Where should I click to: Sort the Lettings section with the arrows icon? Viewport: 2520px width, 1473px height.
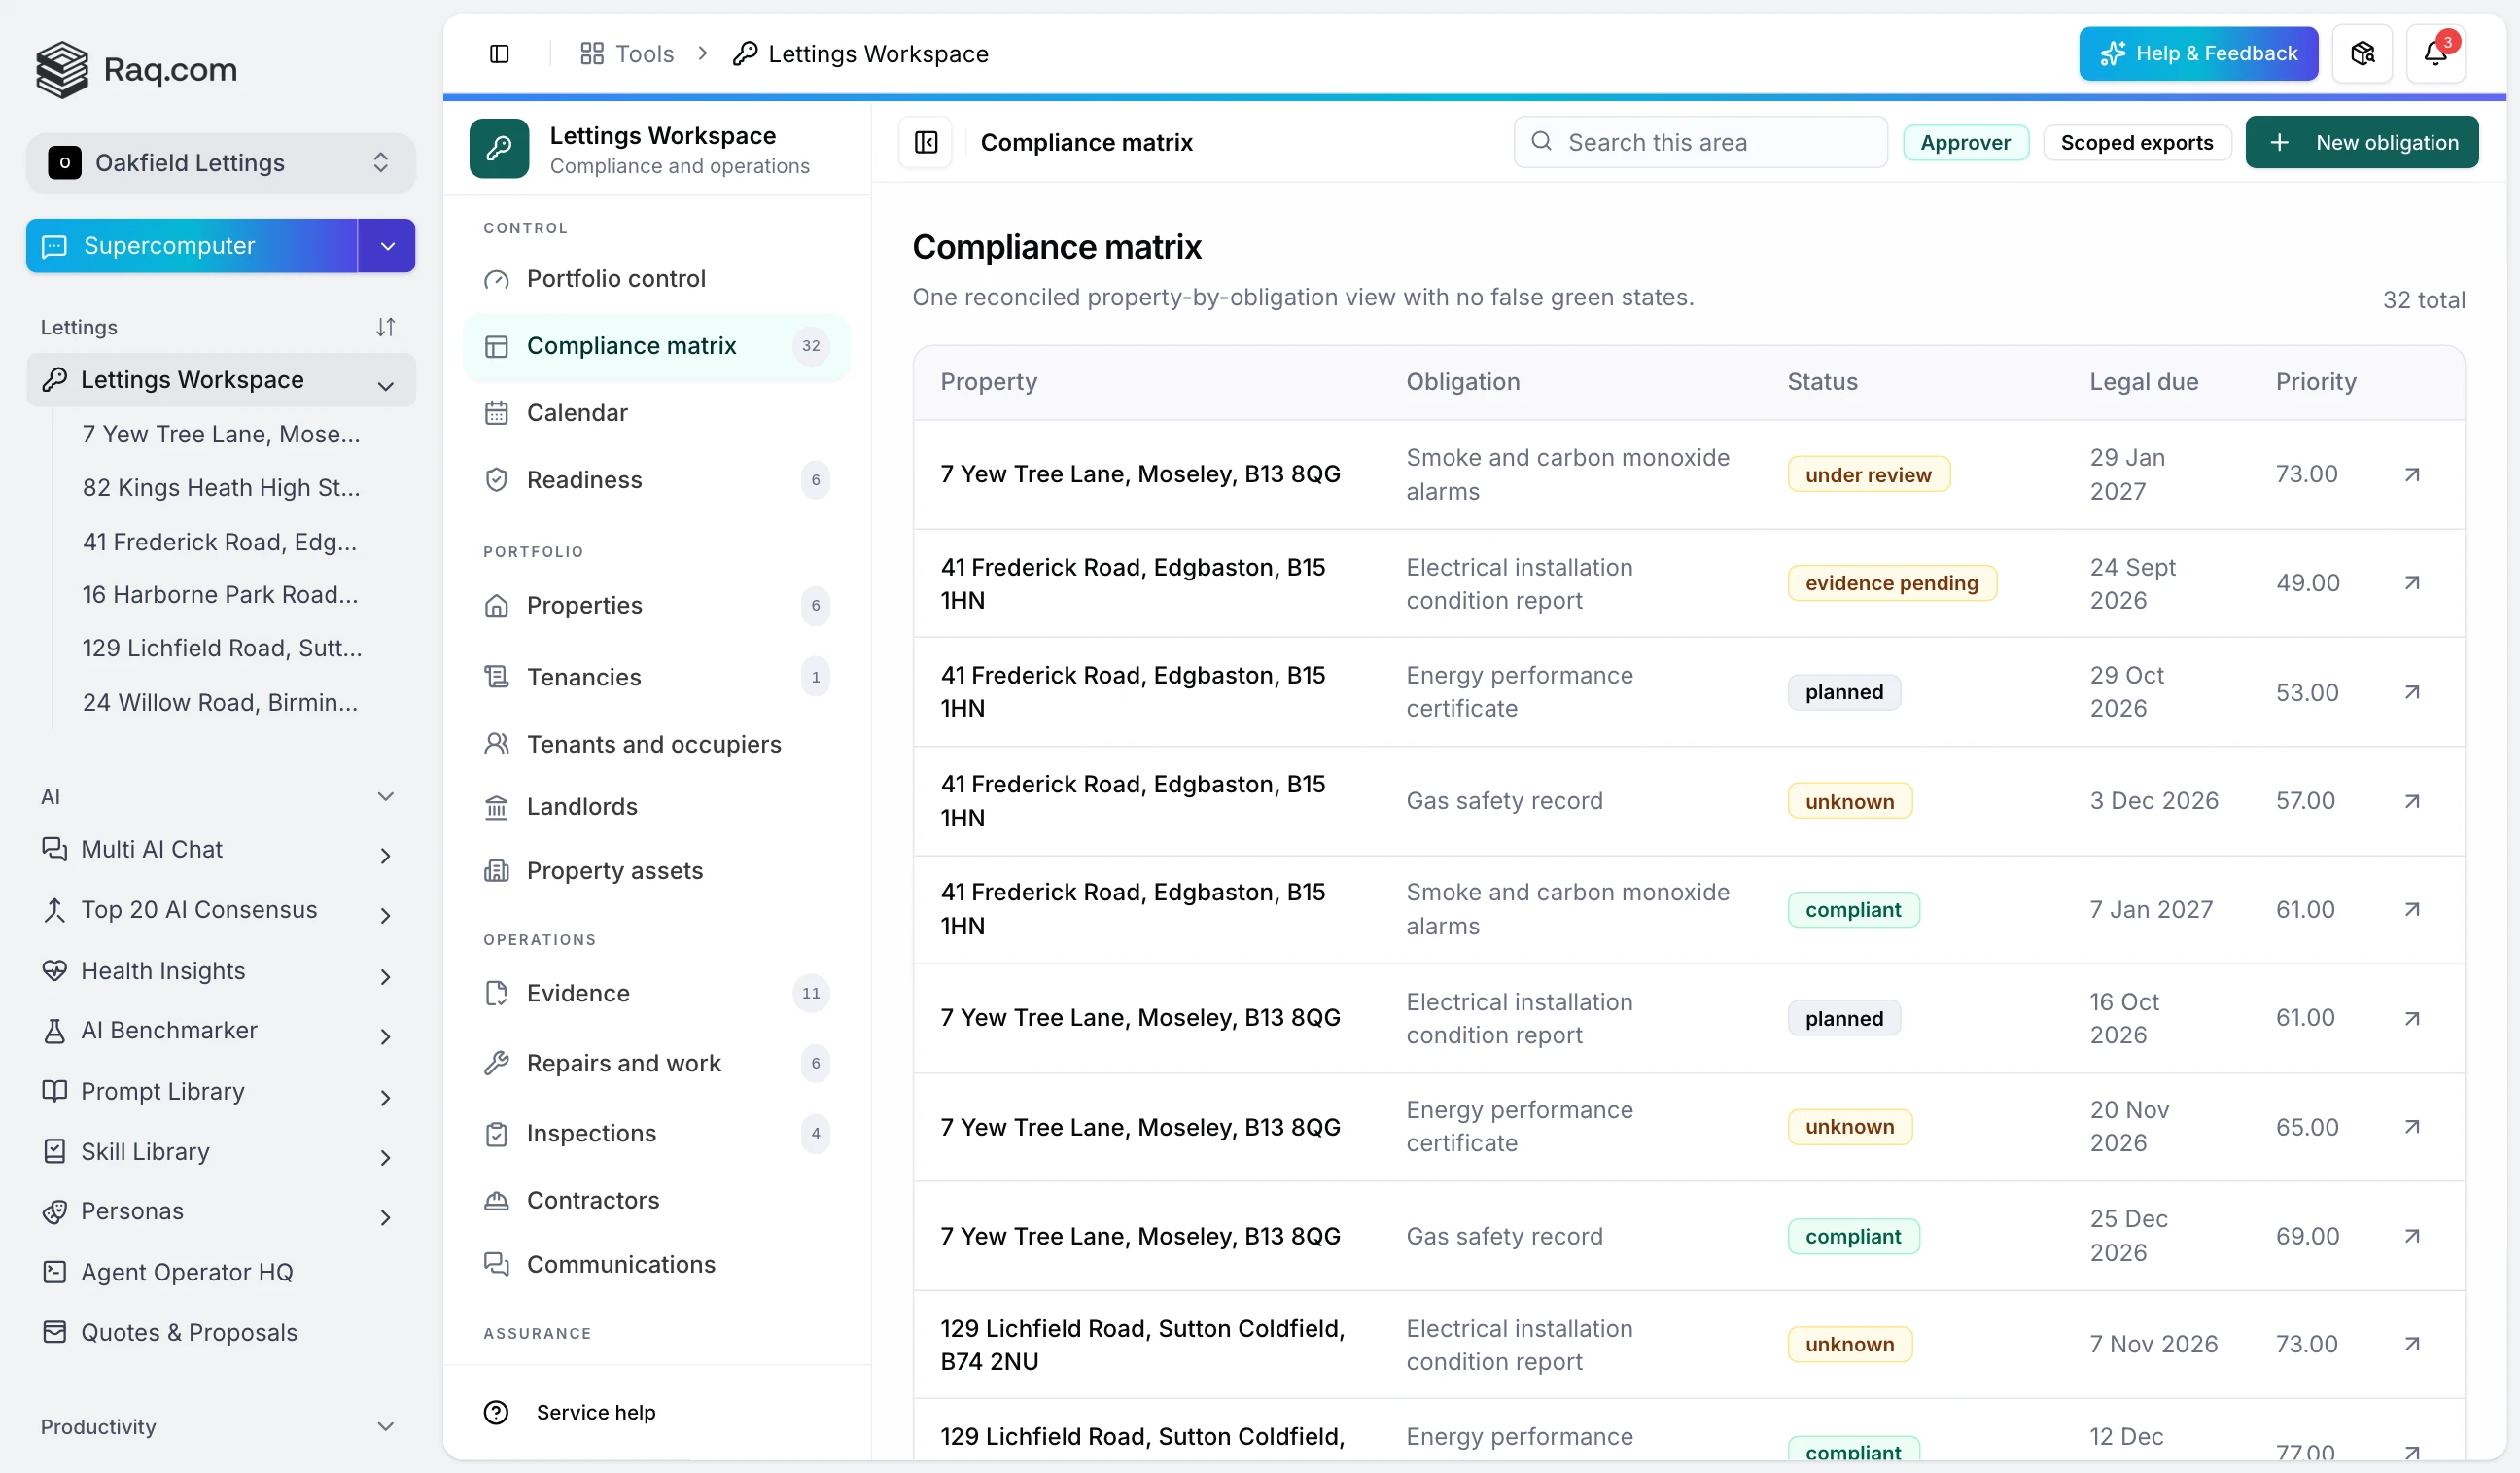coord(386,327)
